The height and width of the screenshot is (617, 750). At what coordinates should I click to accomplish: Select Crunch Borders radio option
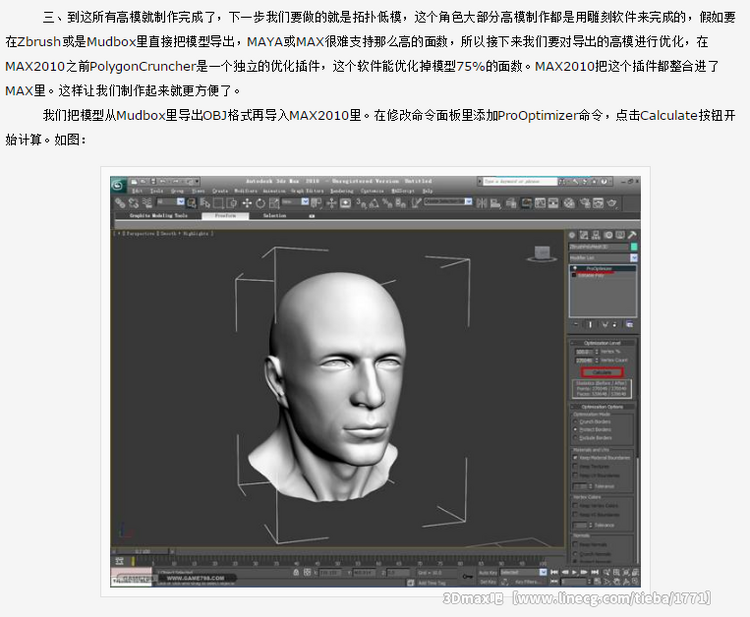coord(592,422)
